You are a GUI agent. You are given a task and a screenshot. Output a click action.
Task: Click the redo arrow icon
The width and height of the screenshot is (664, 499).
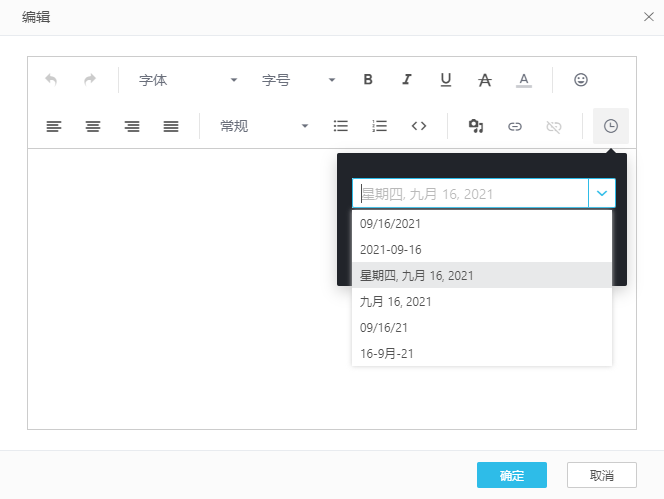point(90,80)
